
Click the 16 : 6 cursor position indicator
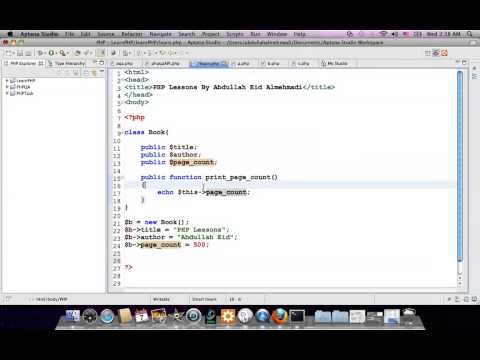point(235,299)
